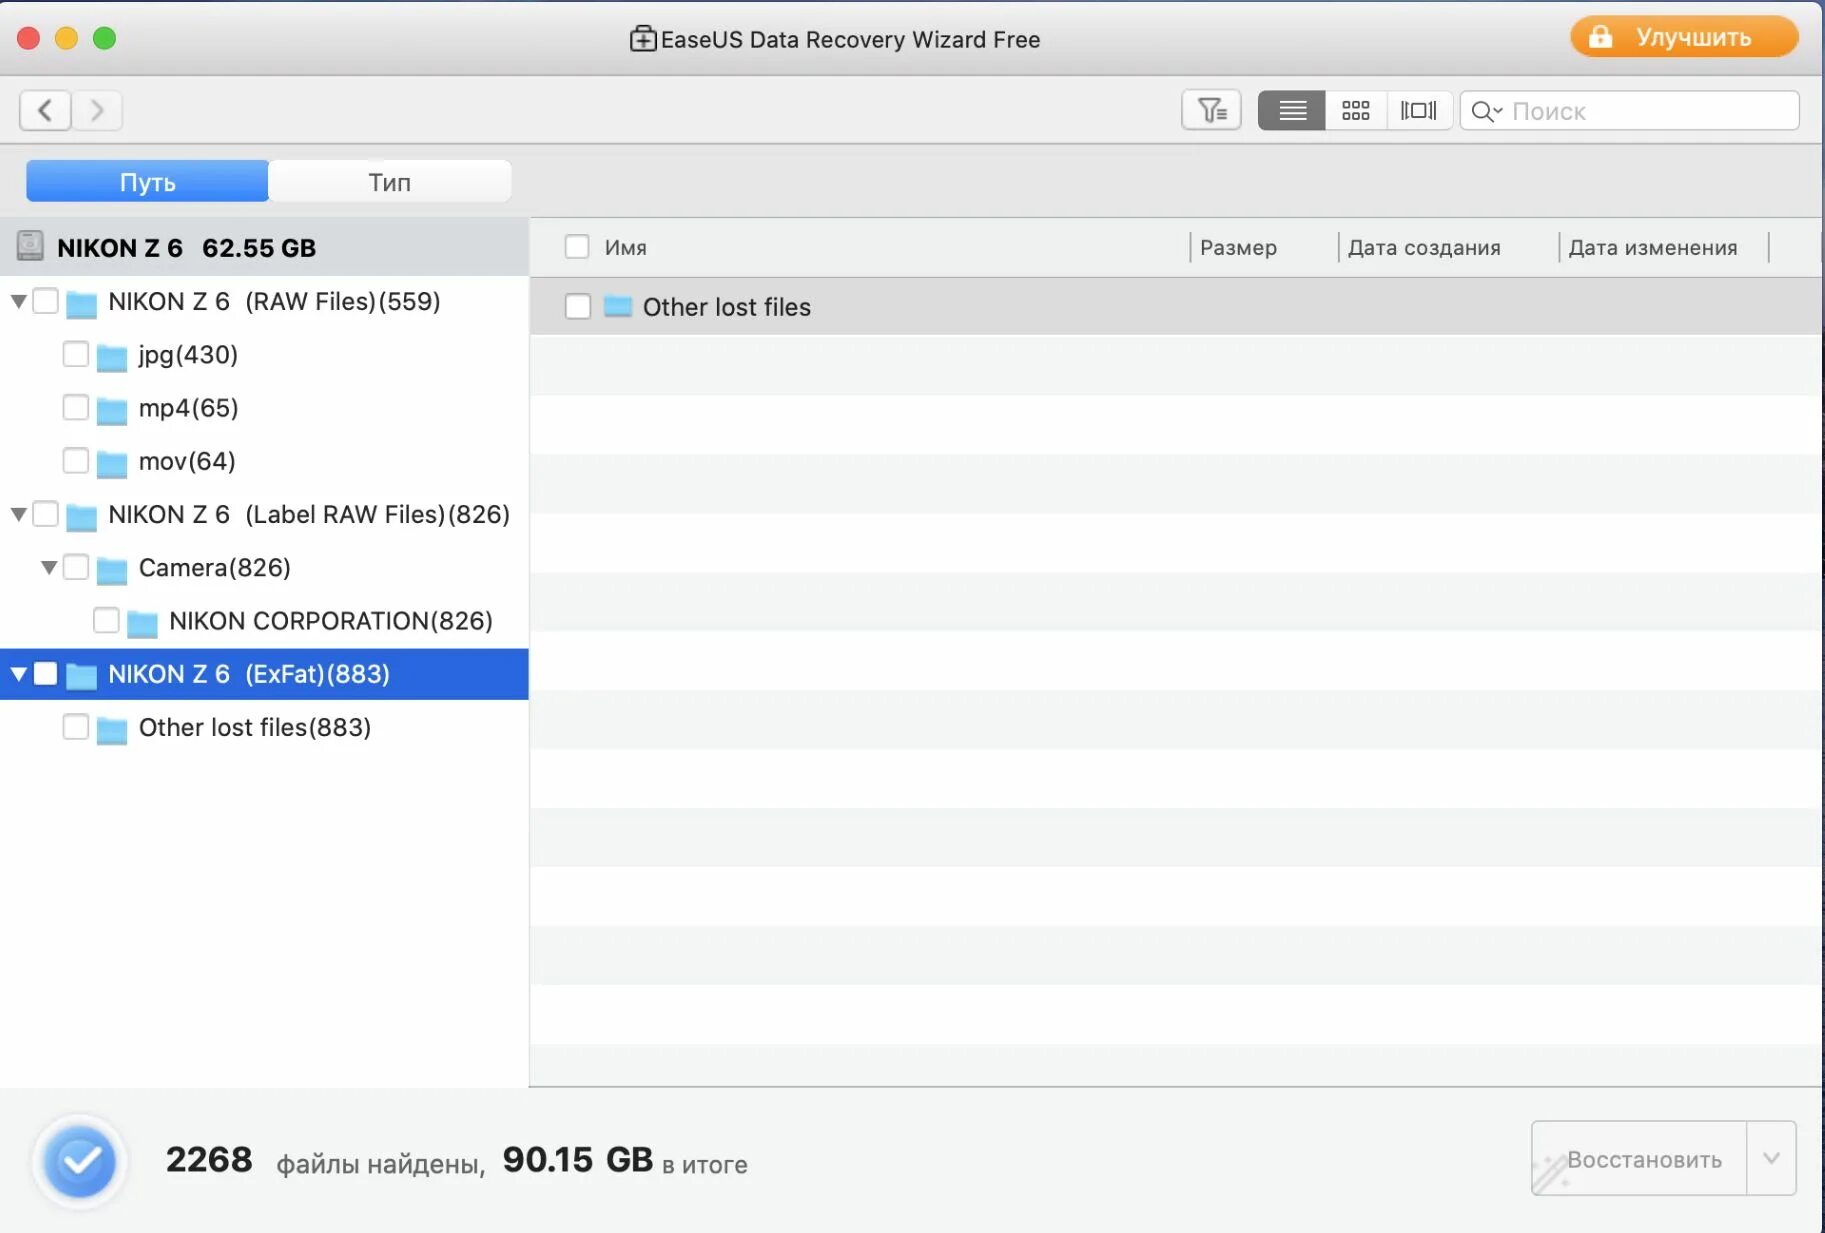Image resolution: width=1825 pixels, height=1233 pixels.
Task: Switch to the Тип tab
Action: (x=390, y=181)
